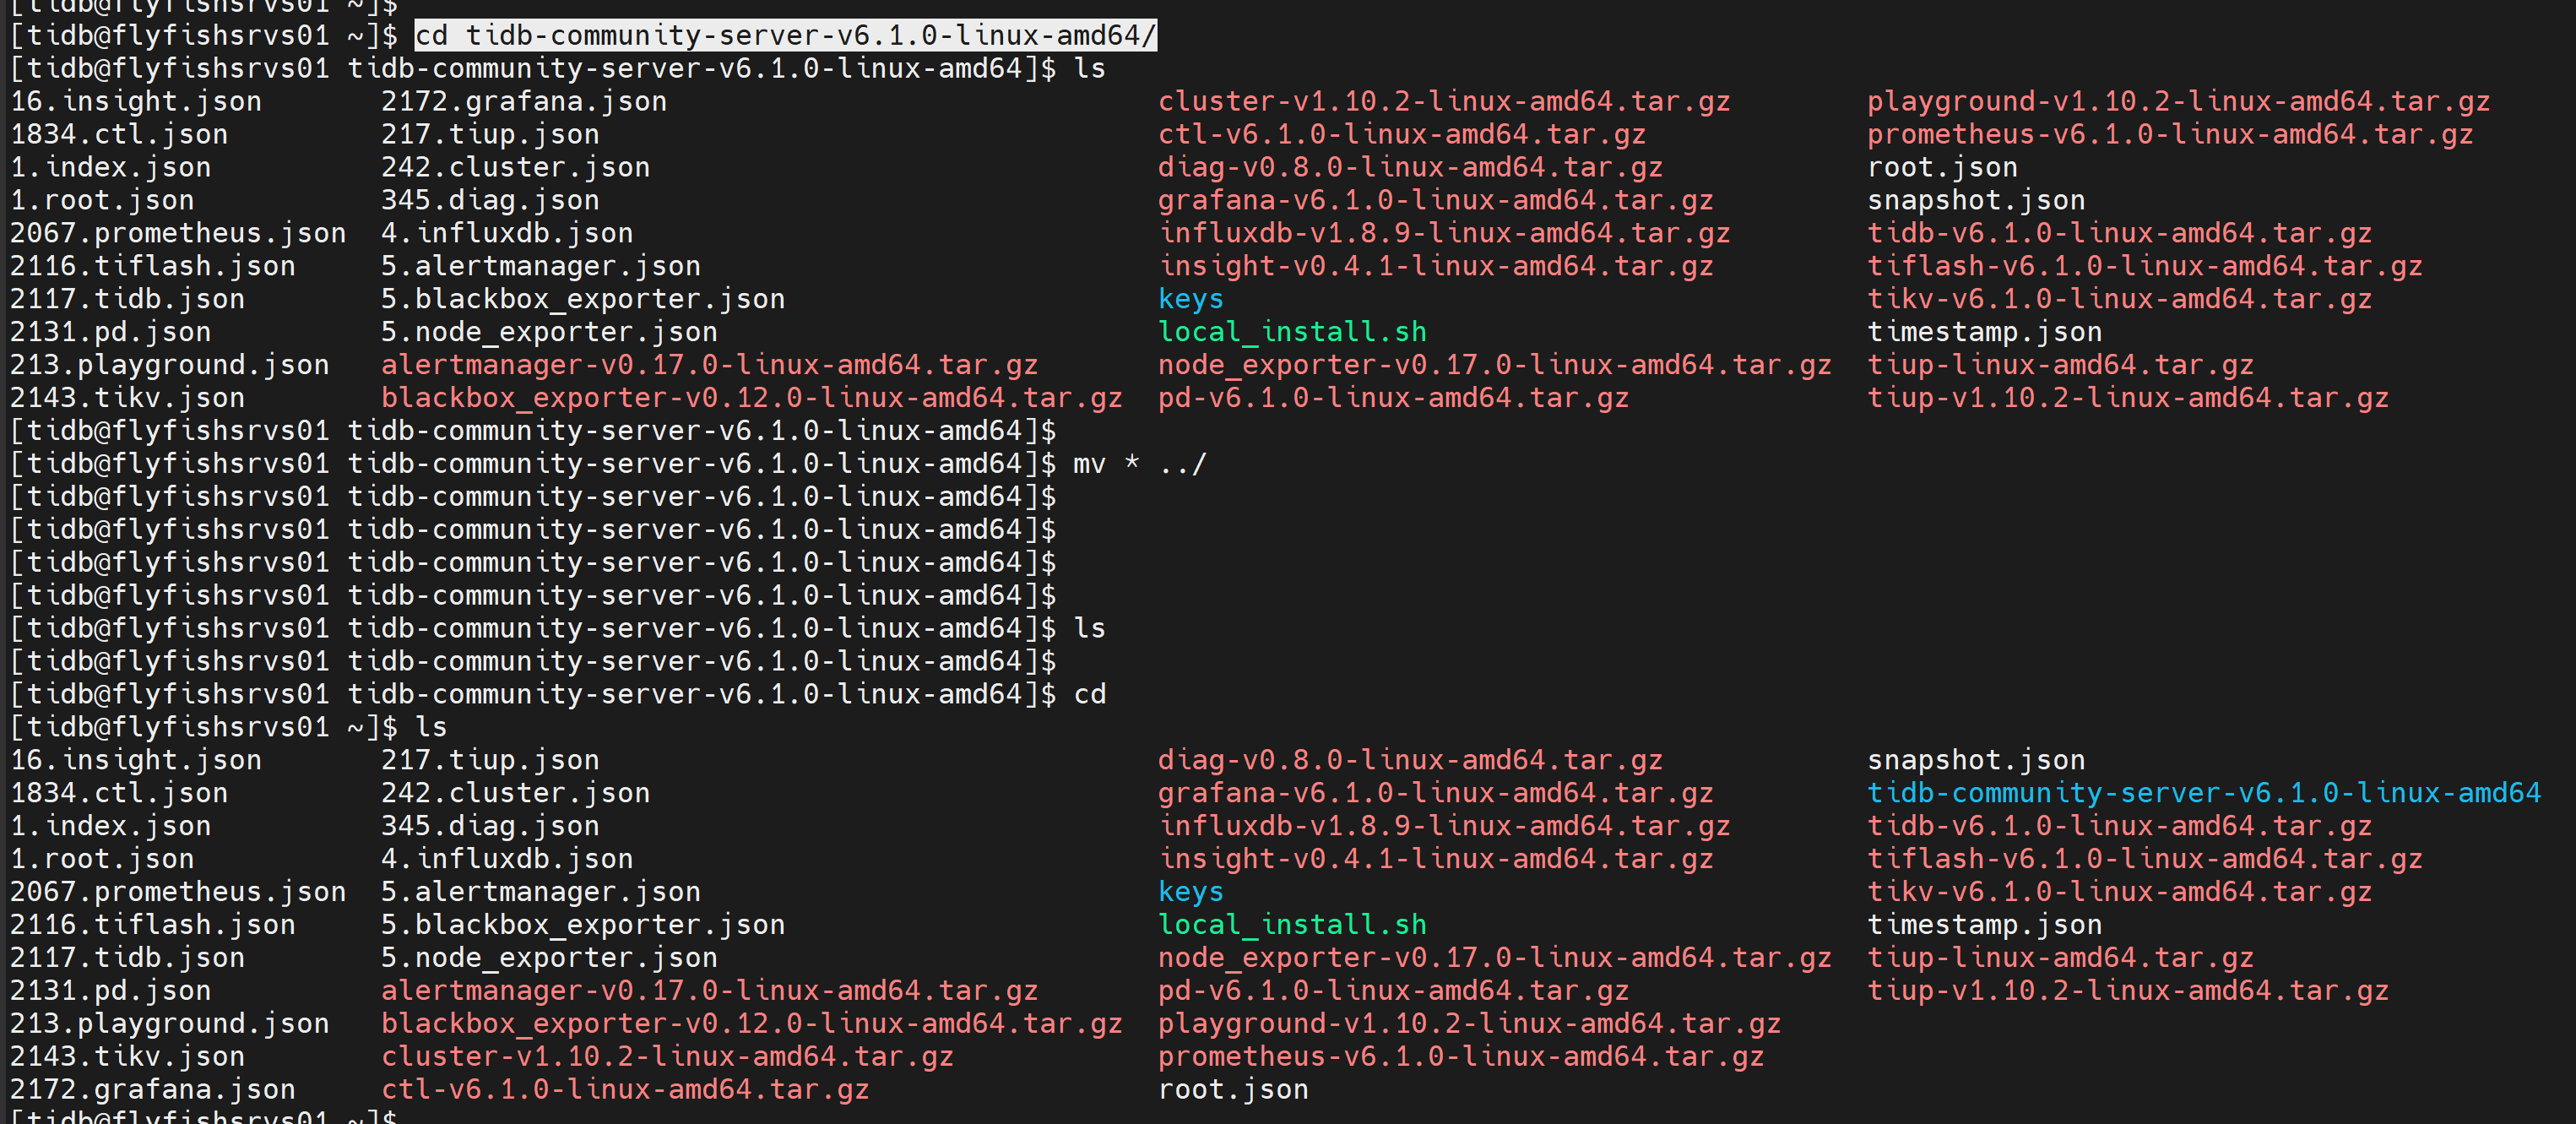Click blackbox_exporter-v0.12.0 tar.gz in the first ls output

(752, 398)
